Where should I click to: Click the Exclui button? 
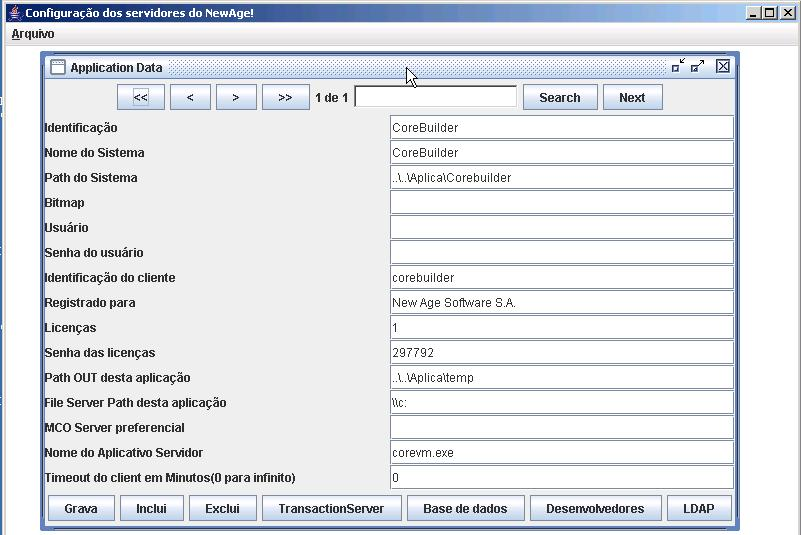223,508
